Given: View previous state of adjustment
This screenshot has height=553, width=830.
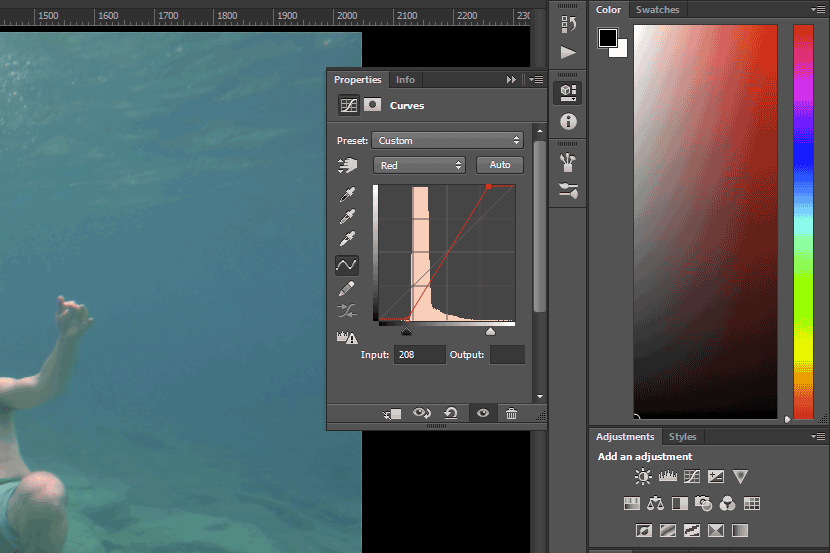Looking at the screenshot, I should 422,413.
